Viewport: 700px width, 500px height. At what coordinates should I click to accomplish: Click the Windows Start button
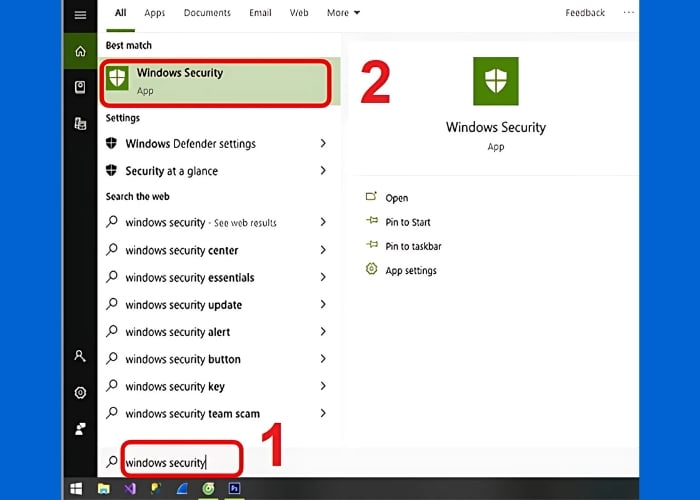tap(76, 489)
